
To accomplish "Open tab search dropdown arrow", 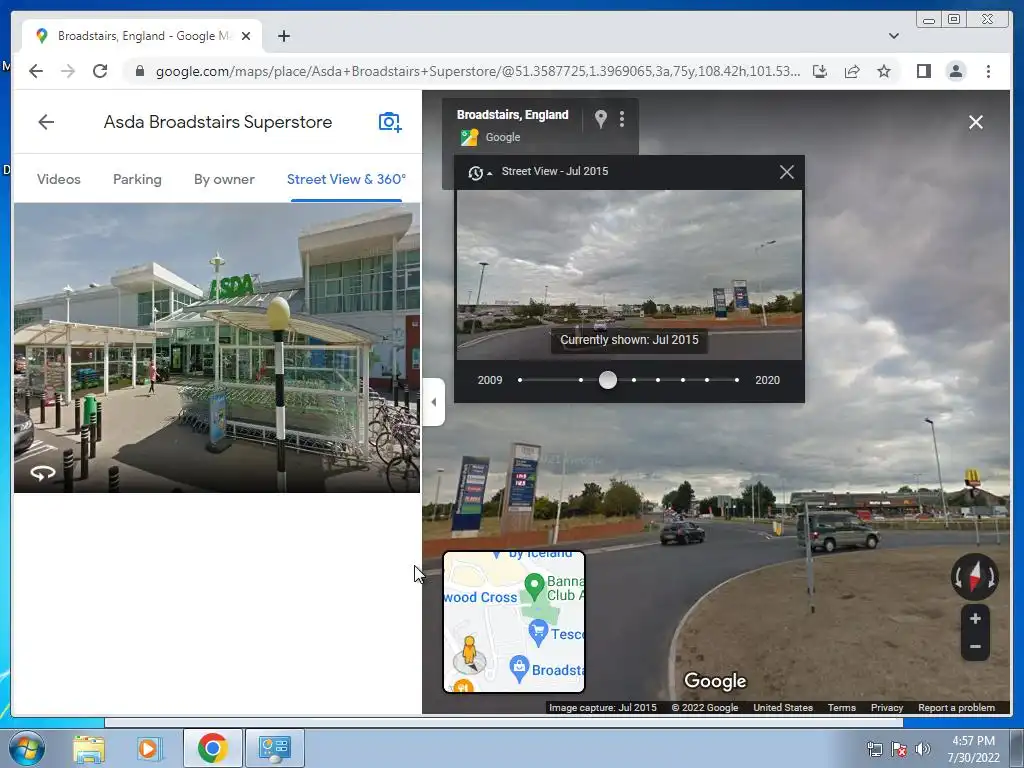I will pos(893,36).
